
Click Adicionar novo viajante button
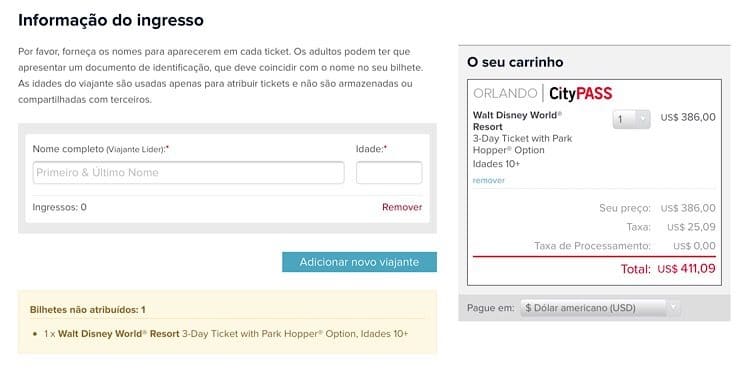(359, 262)
